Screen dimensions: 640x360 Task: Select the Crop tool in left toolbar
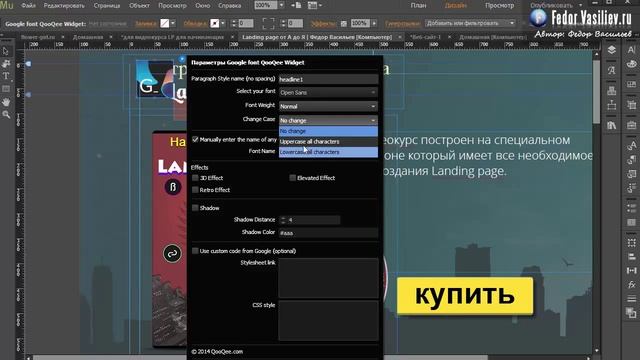[x=6, y=63]
